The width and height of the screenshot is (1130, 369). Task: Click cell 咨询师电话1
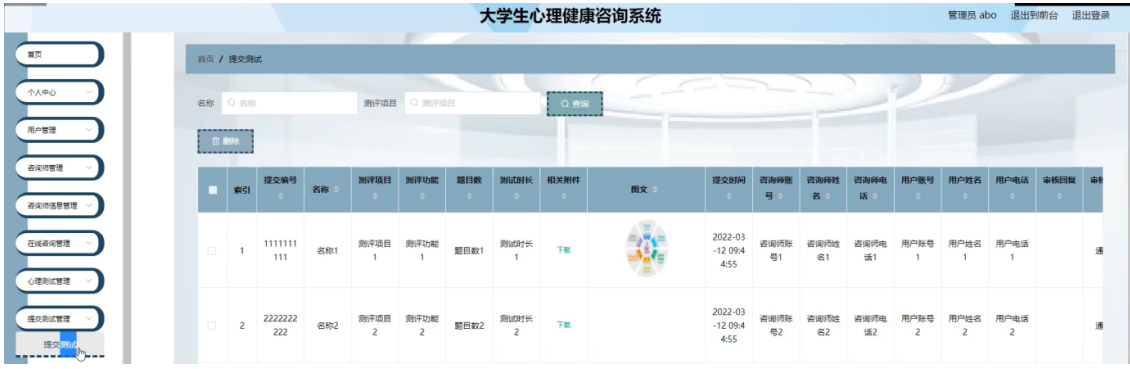(x=871, y=251)
